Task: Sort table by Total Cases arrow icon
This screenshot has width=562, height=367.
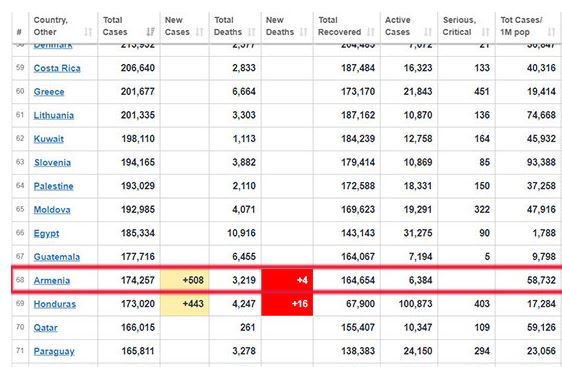Action: [151, 32]
